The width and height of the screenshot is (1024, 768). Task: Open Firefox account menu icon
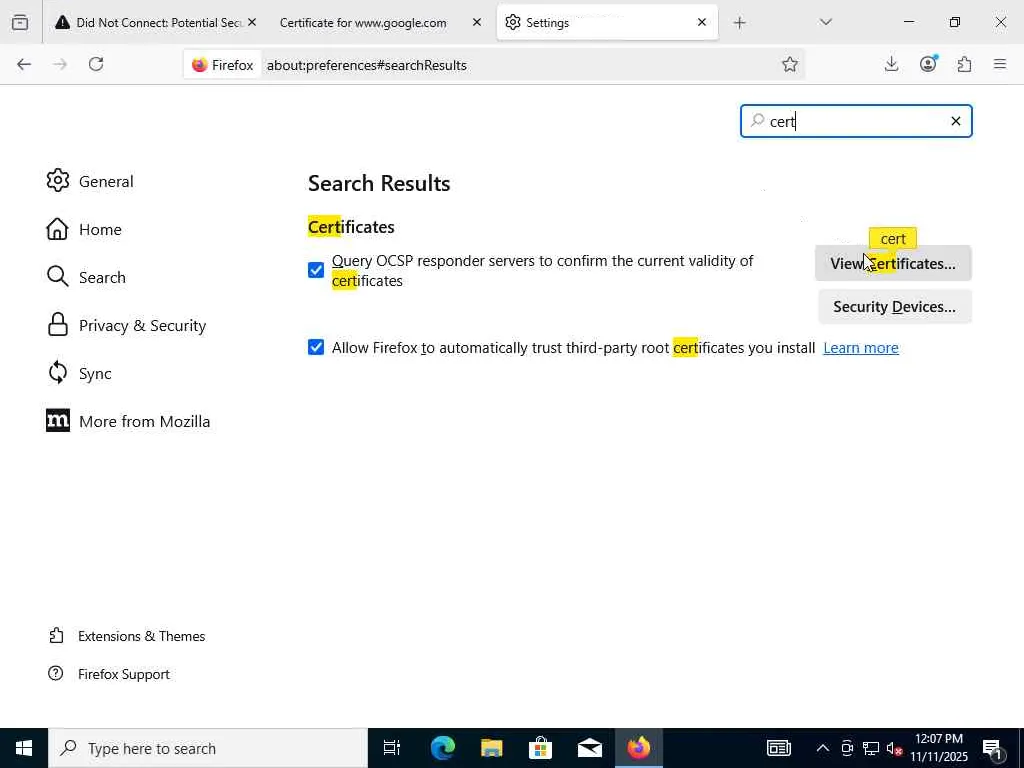[x=928, y=63]
